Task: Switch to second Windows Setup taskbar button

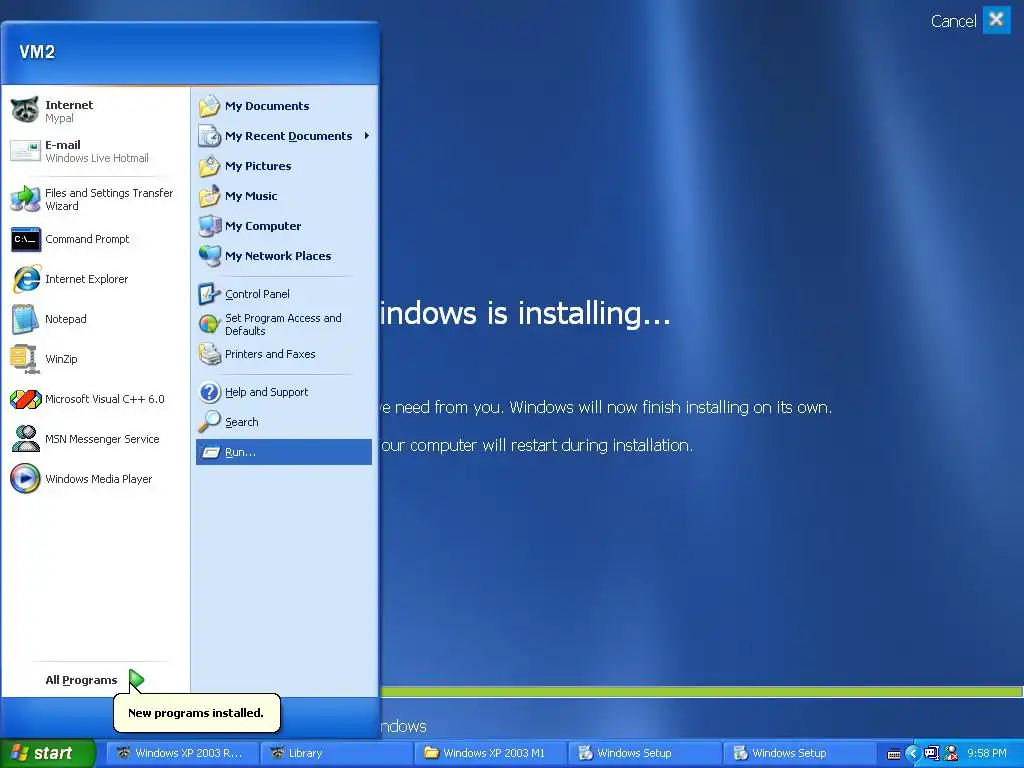Action: pos(798,753)
